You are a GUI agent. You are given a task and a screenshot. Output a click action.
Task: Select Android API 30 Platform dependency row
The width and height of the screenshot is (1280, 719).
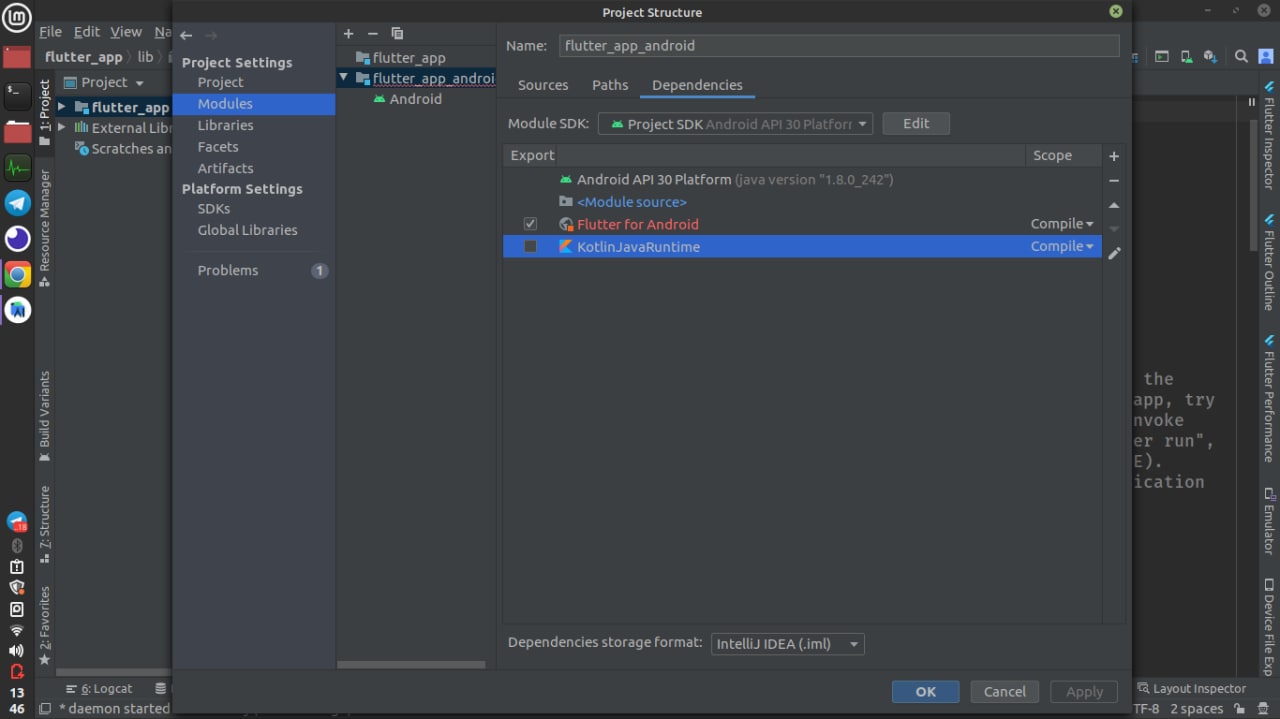click(x=802, y=180)
